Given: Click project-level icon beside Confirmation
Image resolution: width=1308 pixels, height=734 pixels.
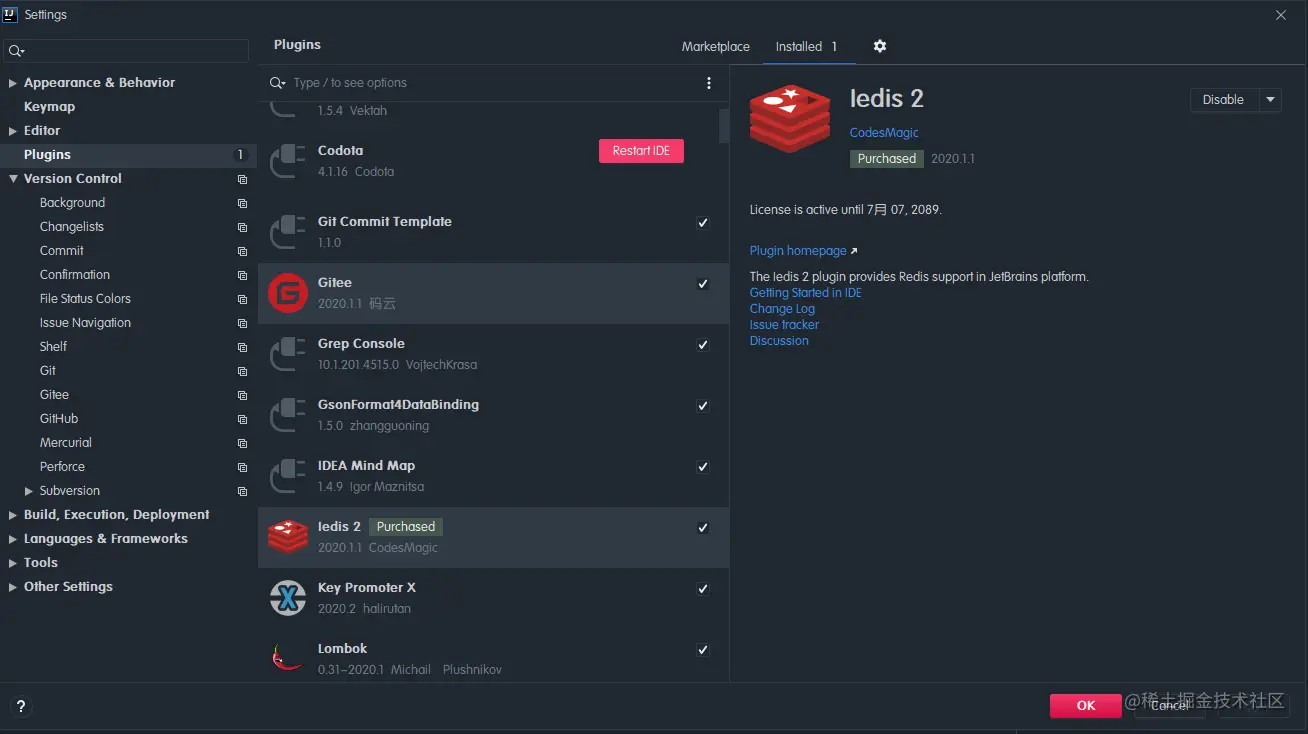Looking at the screenshot, I should pos(242,275).
